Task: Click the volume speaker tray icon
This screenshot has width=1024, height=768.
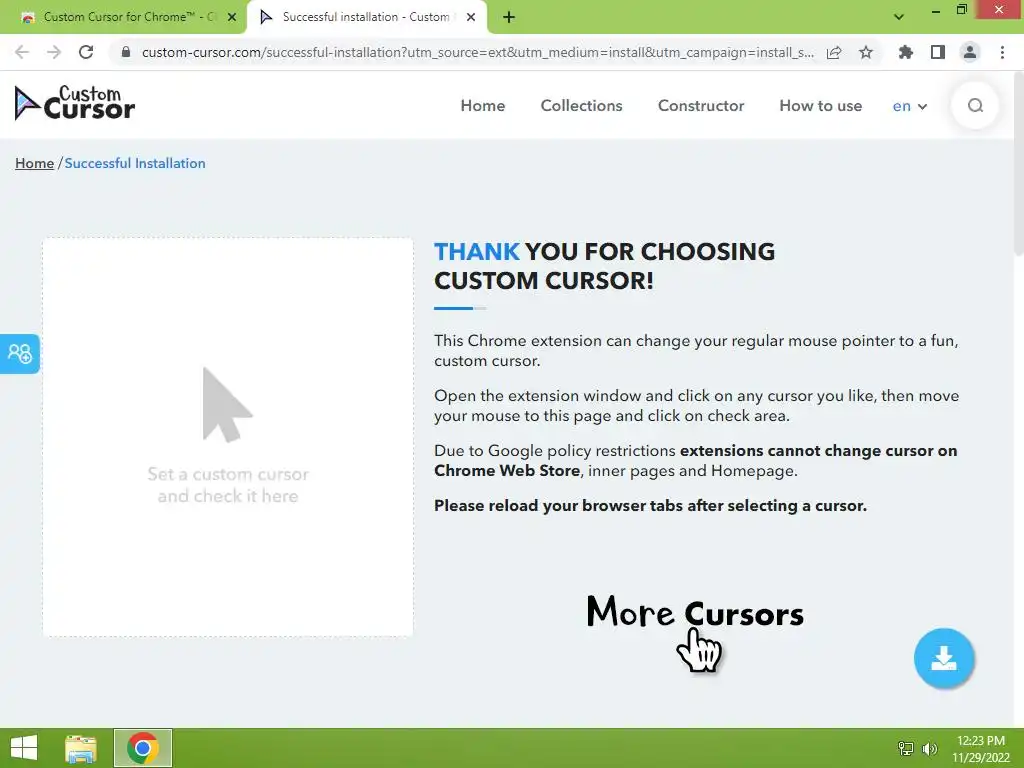Action: click(x=930, y=748)
